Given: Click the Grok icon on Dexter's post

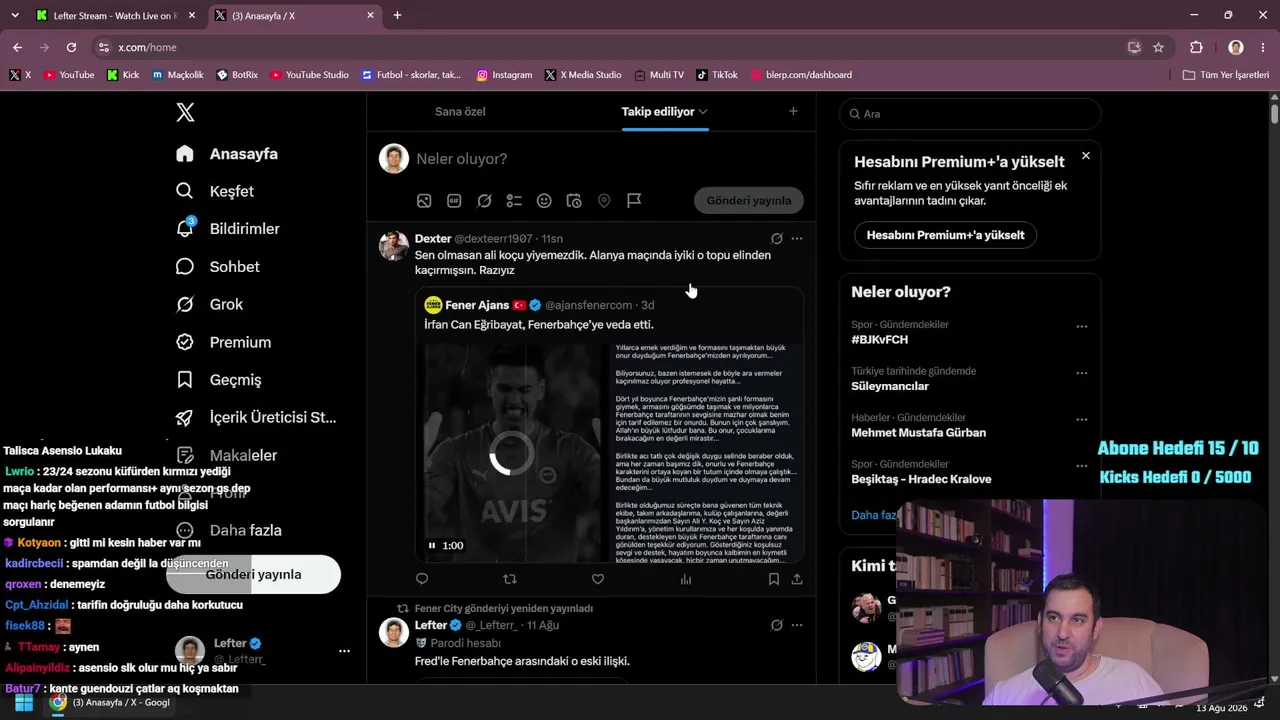Looking at the screenshot, I should pos(776,239).
